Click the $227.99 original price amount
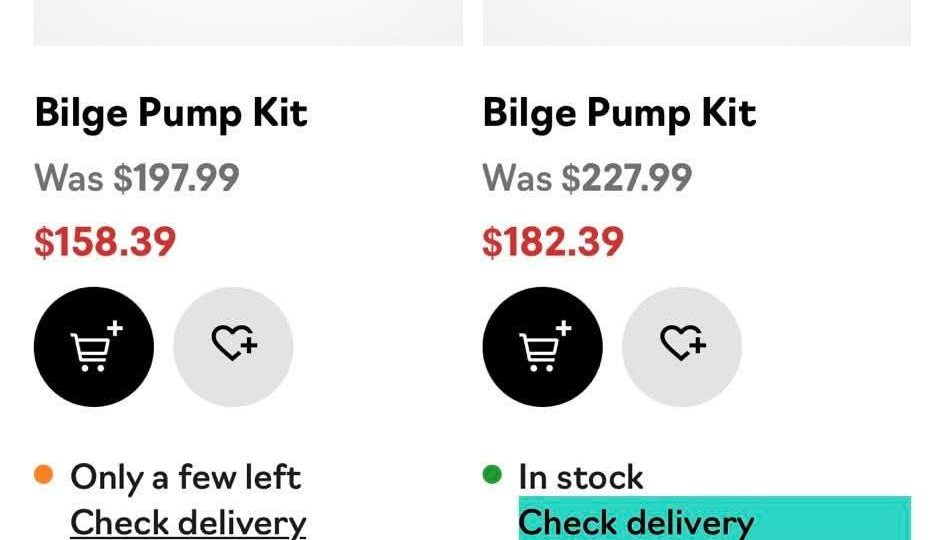Image resolution: width=945 pixels, height=540 pixels. [x=626, y=178]
